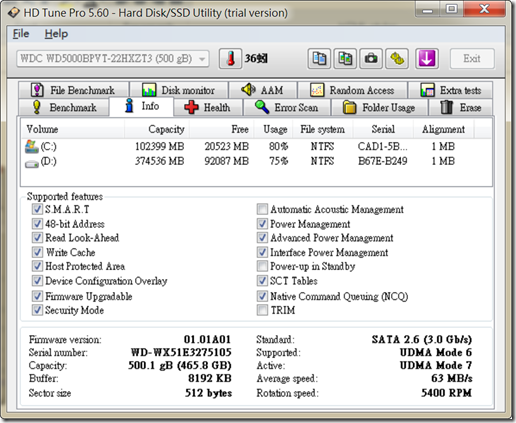Screen dimensions: 516x423
Task: Open the drive selection dropdown
Action: [113, 59]
